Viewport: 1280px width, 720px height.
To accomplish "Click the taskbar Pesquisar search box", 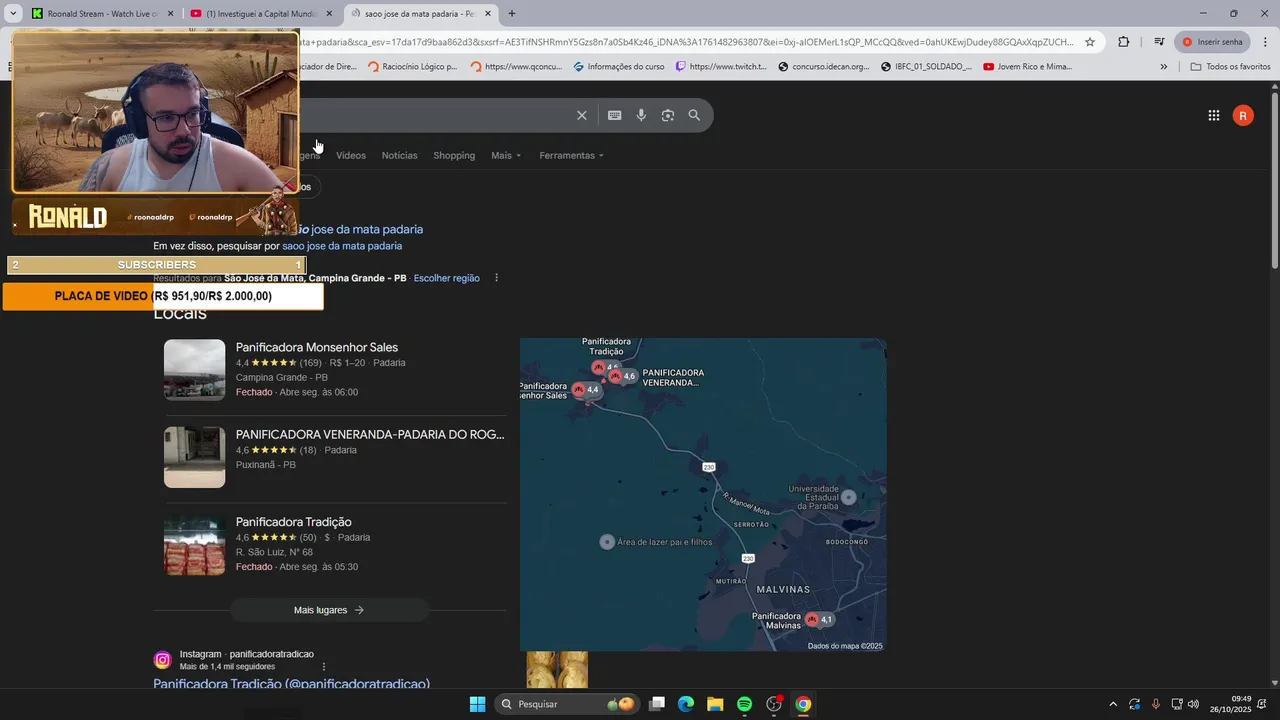I will coord(567,704).
